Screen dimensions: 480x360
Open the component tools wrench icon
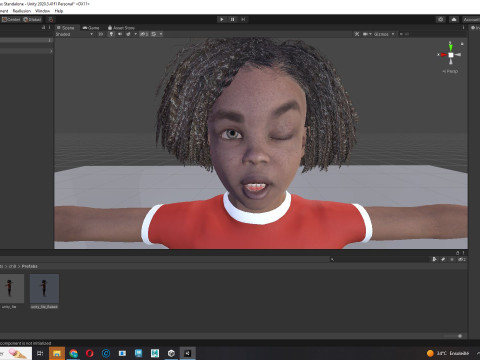point(357,34)
